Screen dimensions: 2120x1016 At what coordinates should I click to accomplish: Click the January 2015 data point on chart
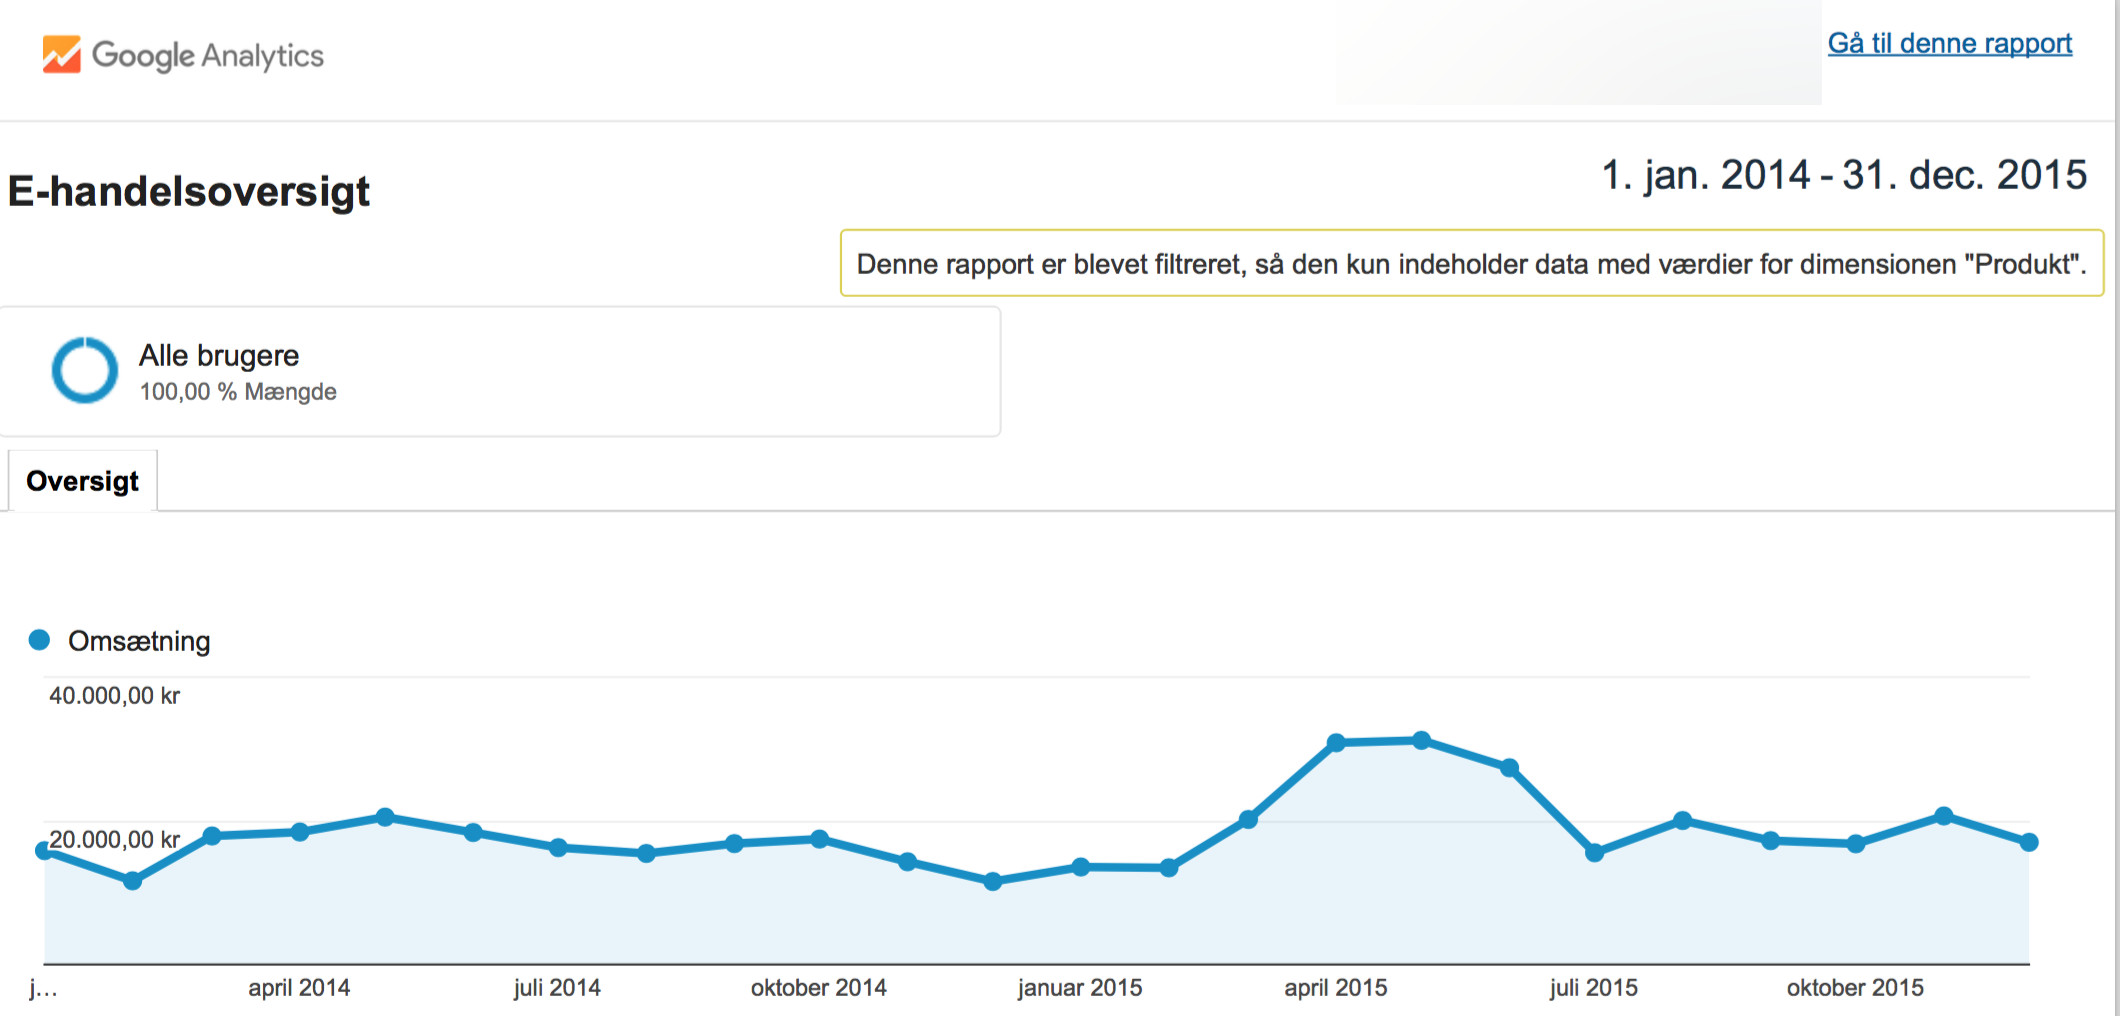point(1081,867)
